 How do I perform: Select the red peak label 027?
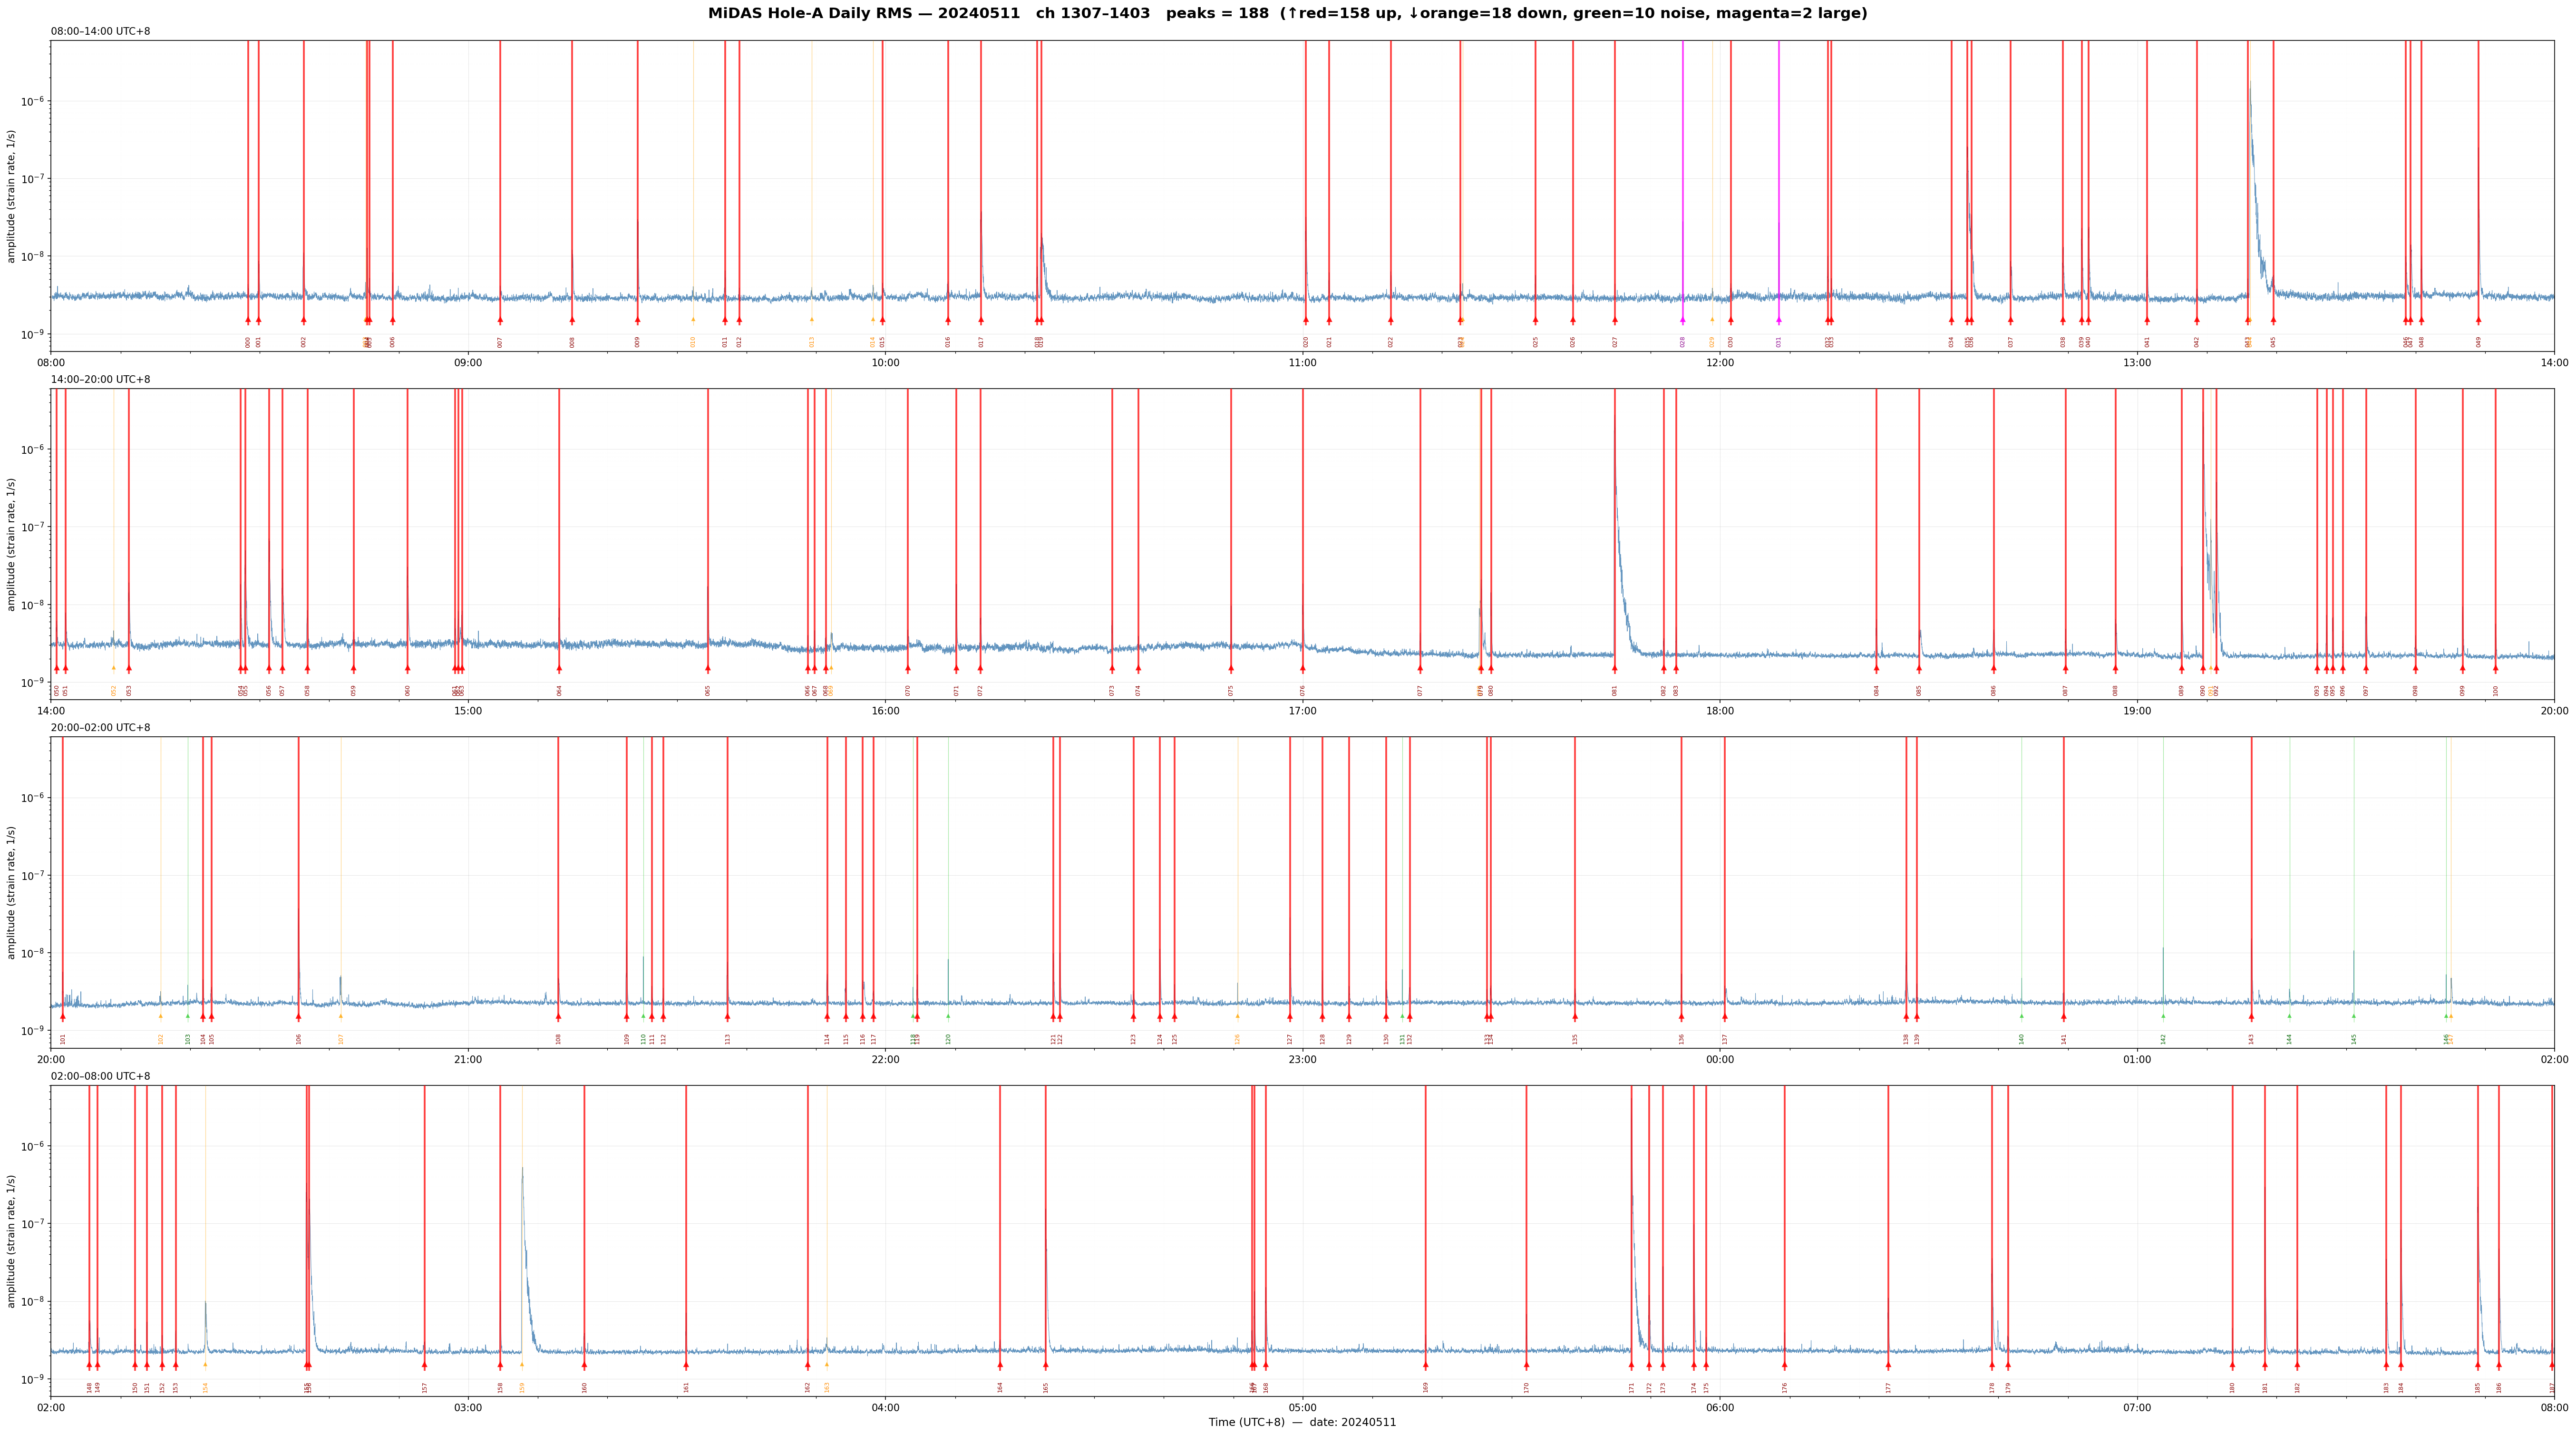(x=1615, y=342)
